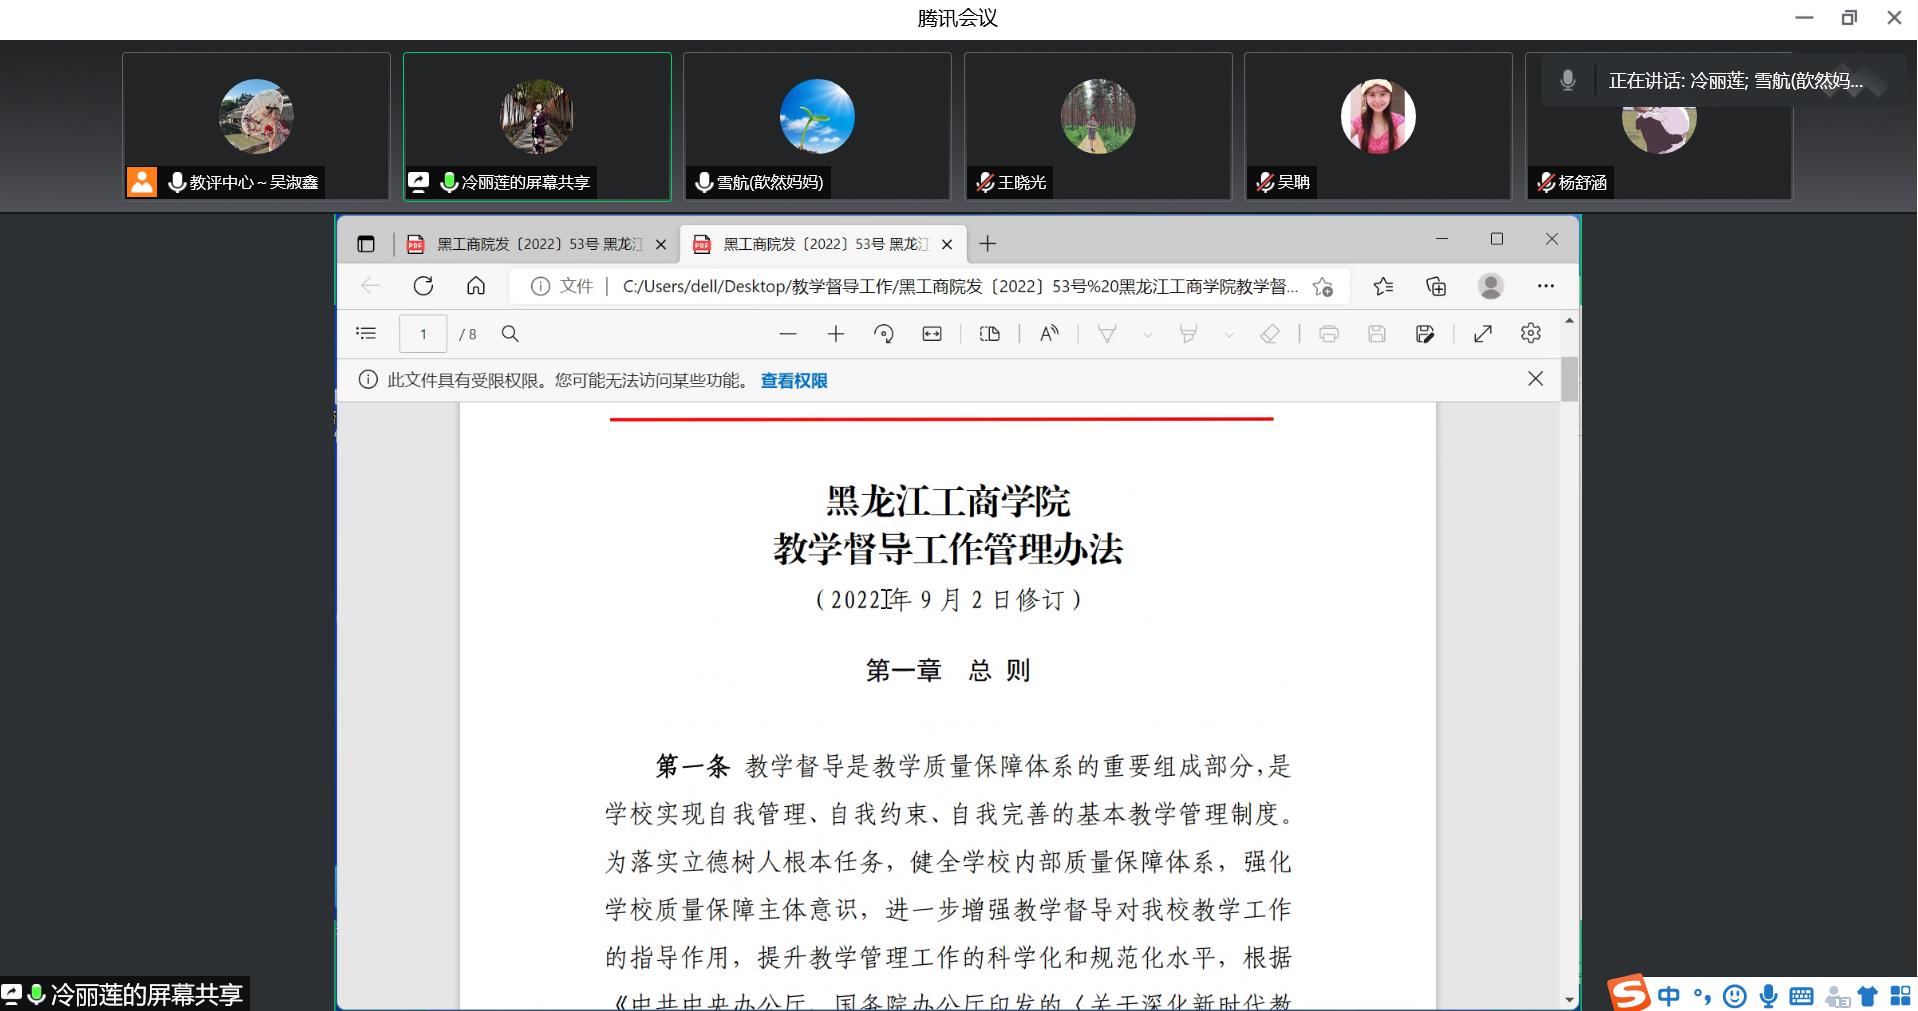Screen dimensions: 1918x1011
Task: Open a new browser tab
Action: (987, 244)
